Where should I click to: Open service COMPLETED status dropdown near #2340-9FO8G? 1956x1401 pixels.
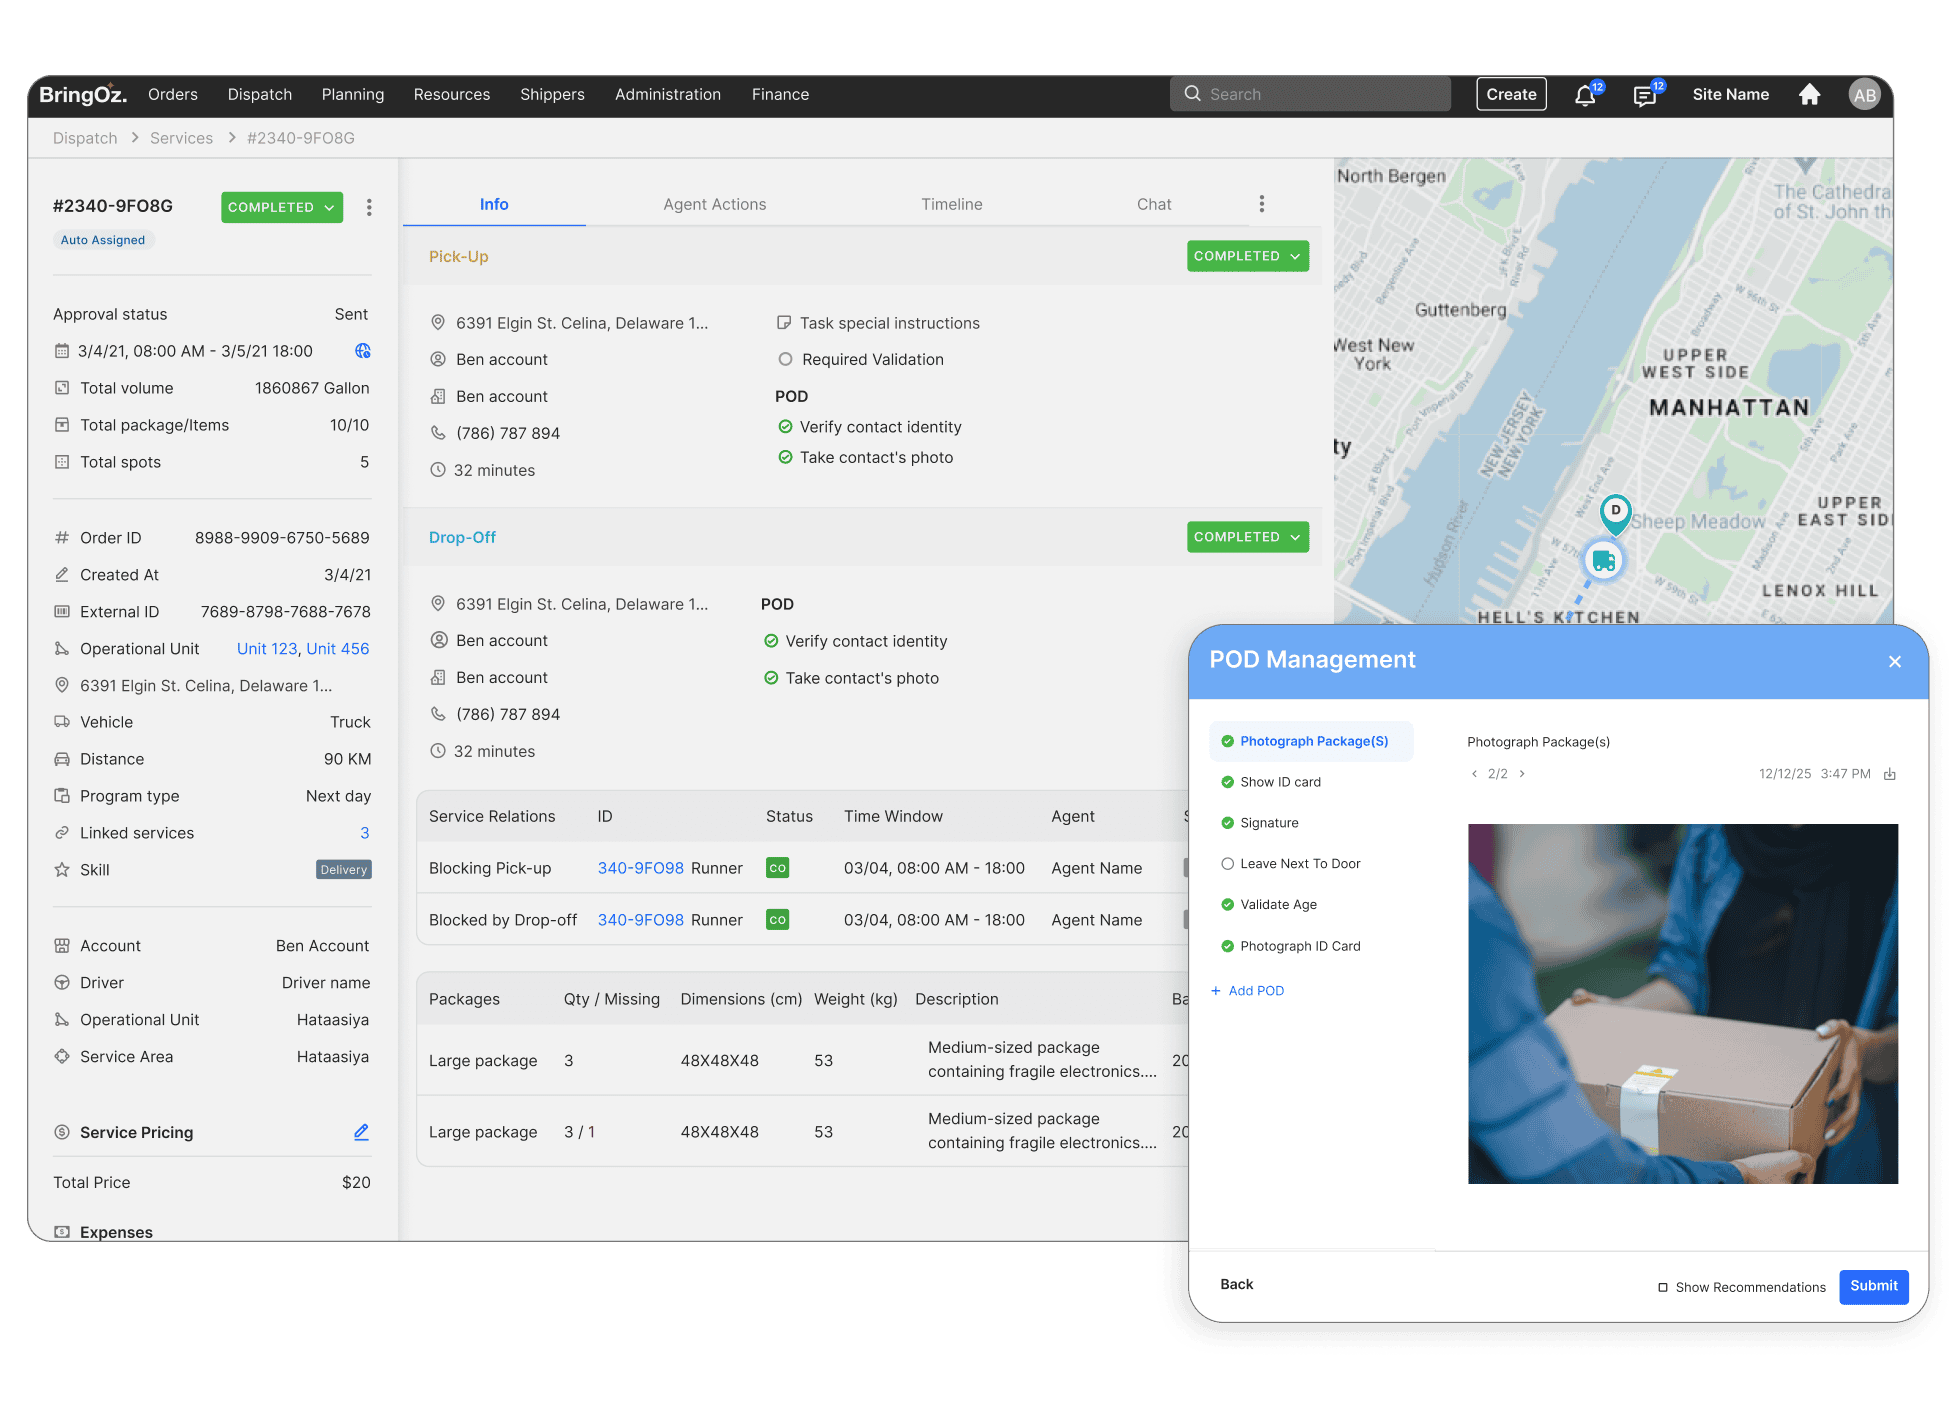pyautogui.click(x=282, y=207)
